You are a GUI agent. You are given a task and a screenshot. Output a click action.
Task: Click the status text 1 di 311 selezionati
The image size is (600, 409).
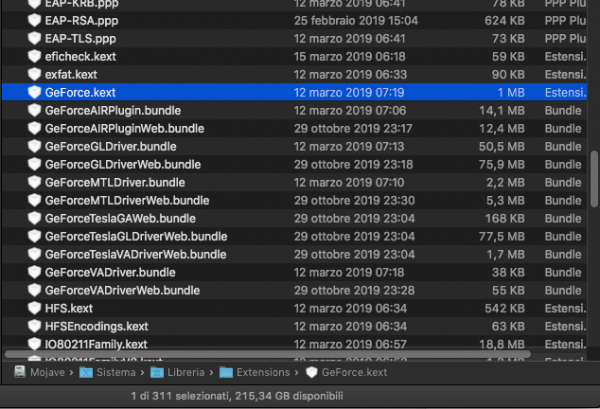179,396
